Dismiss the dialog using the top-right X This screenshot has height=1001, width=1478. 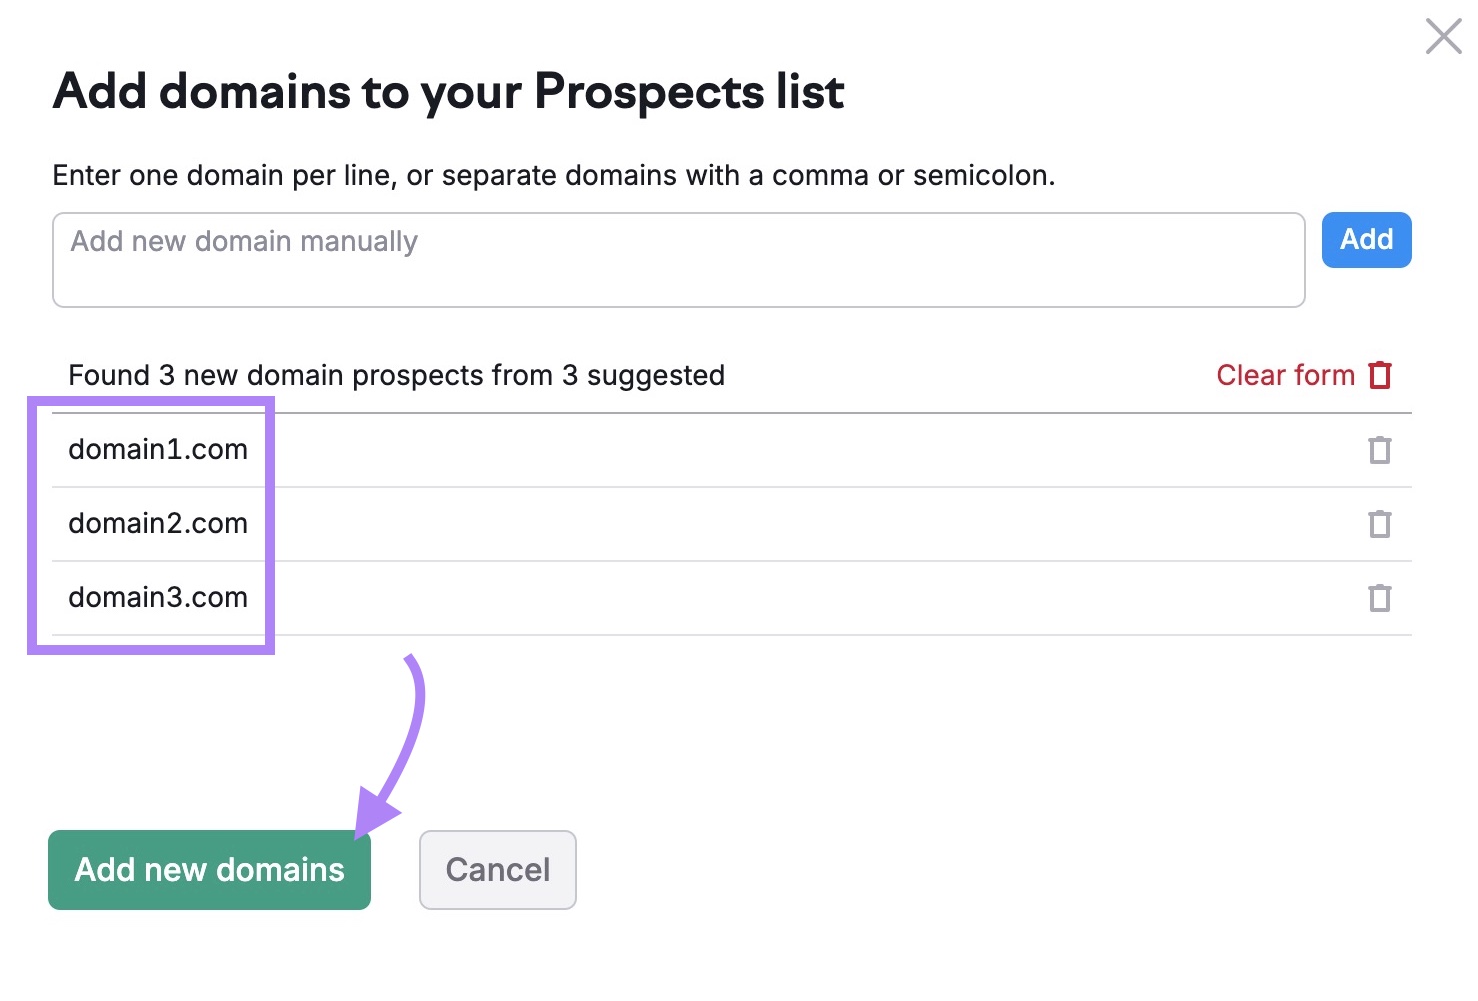point(1443,36)
